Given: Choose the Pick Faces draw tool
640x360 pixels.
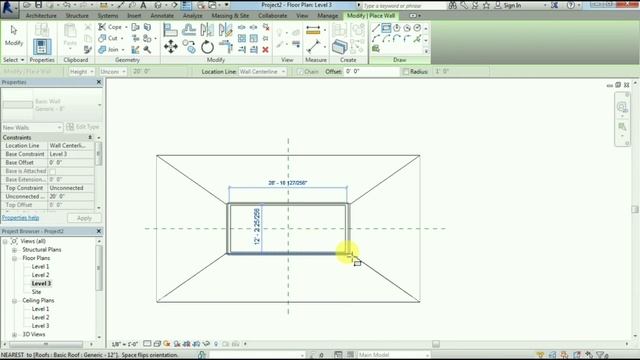Looking at the screenshot, I should (x=376, y=49).
